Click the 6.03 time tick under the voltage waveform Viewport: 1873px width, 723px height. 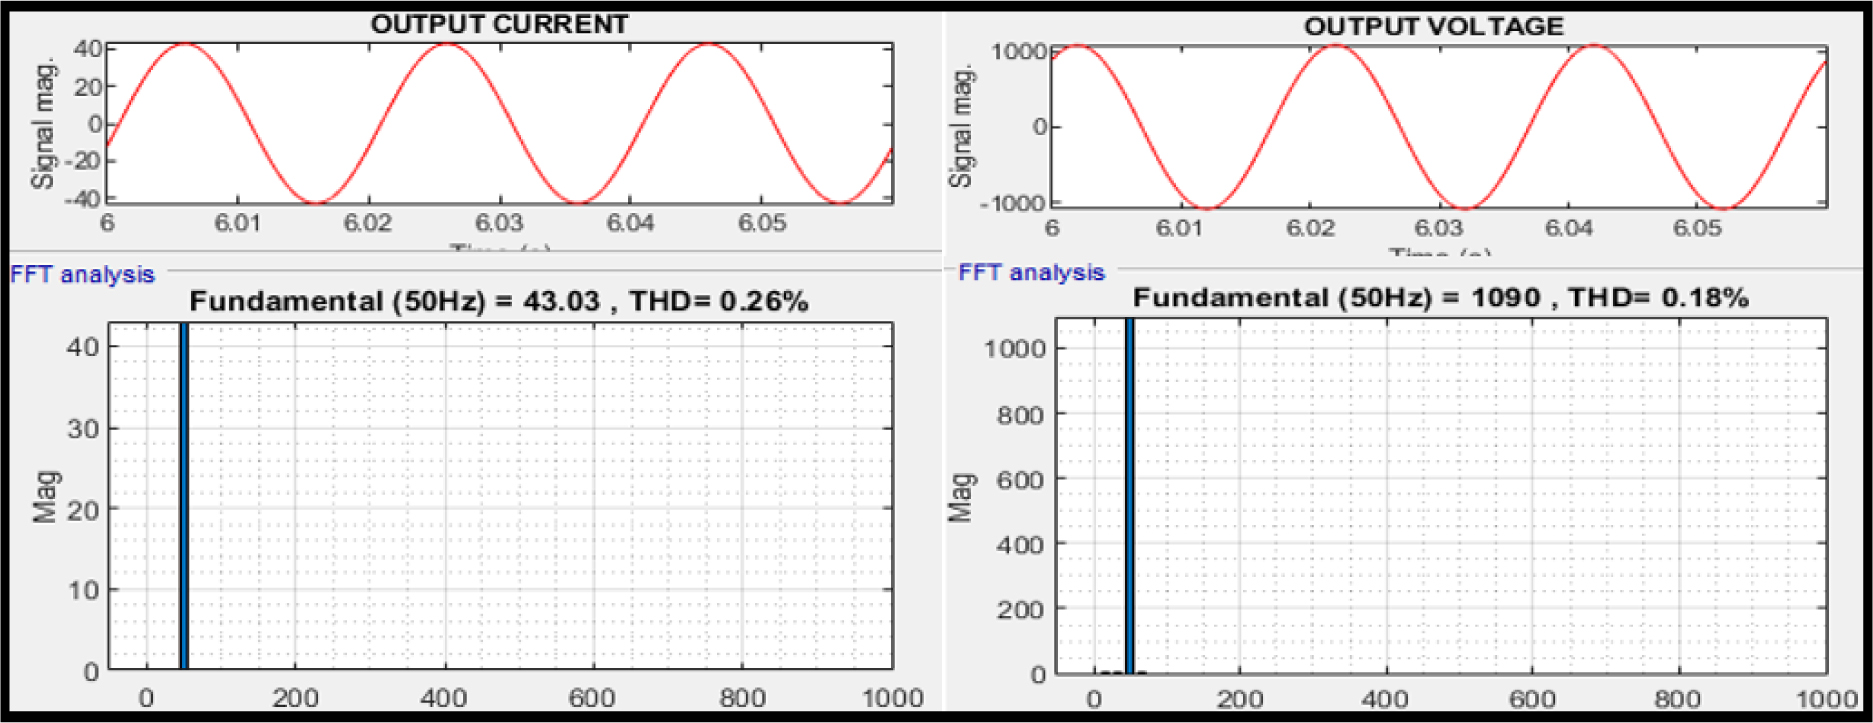click(x=1438, y=228)
